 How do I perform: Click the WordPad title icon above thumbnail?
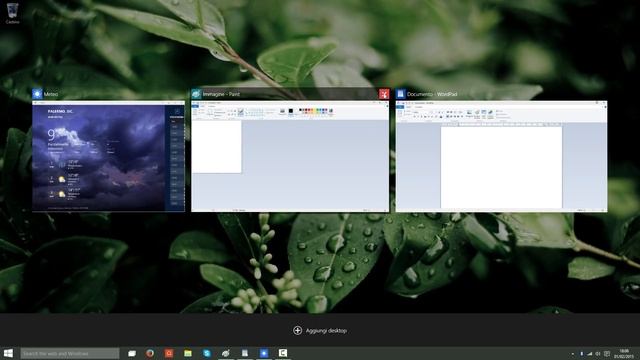click(401, 94)
